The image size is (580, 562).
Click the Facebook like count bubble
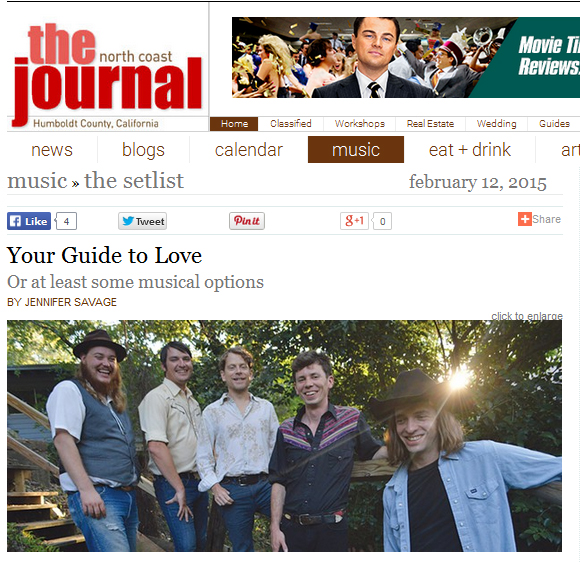[x=67, y=221]
